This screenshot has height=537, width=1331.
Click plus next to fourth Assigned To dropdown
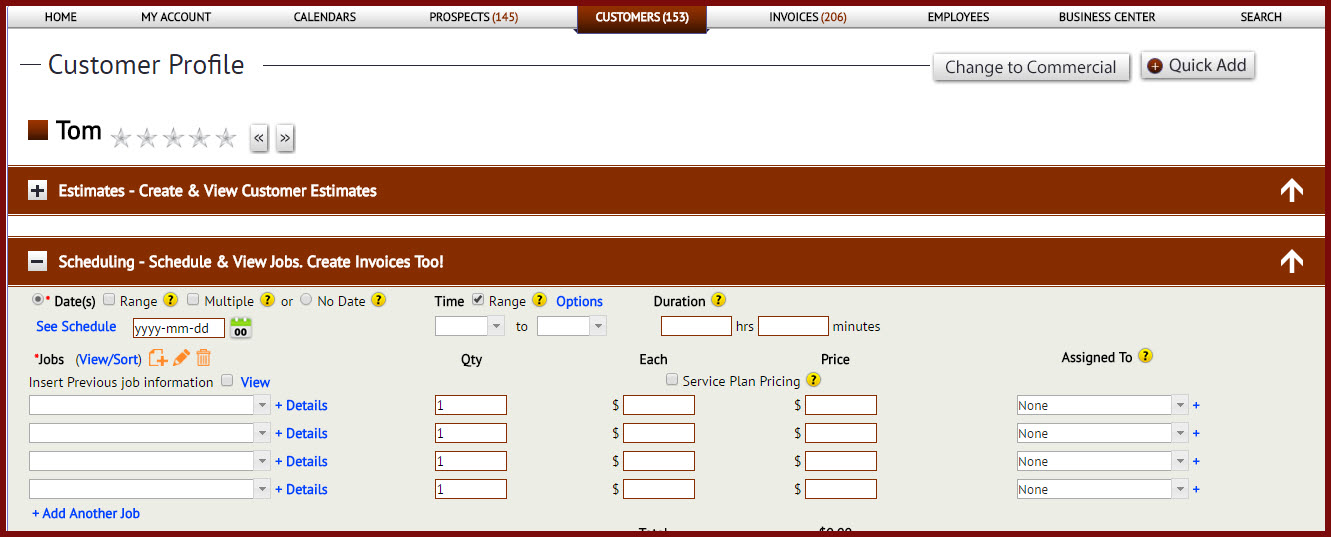[x=1196, y=489]
